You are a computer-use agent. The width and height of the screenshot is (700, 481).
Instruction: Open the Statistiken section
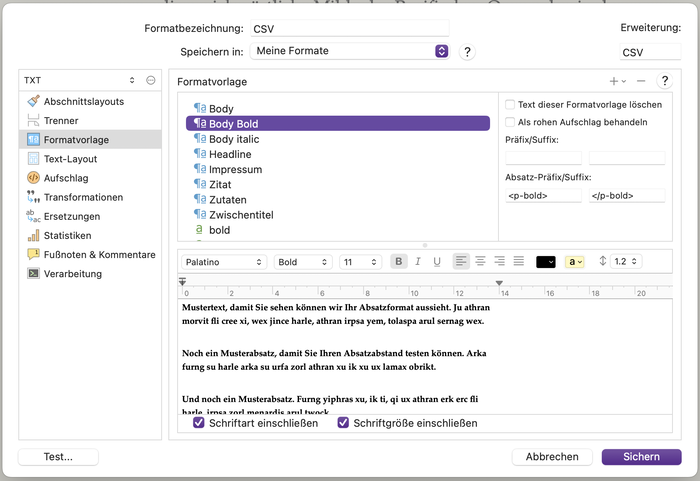(x=90, y=236)
